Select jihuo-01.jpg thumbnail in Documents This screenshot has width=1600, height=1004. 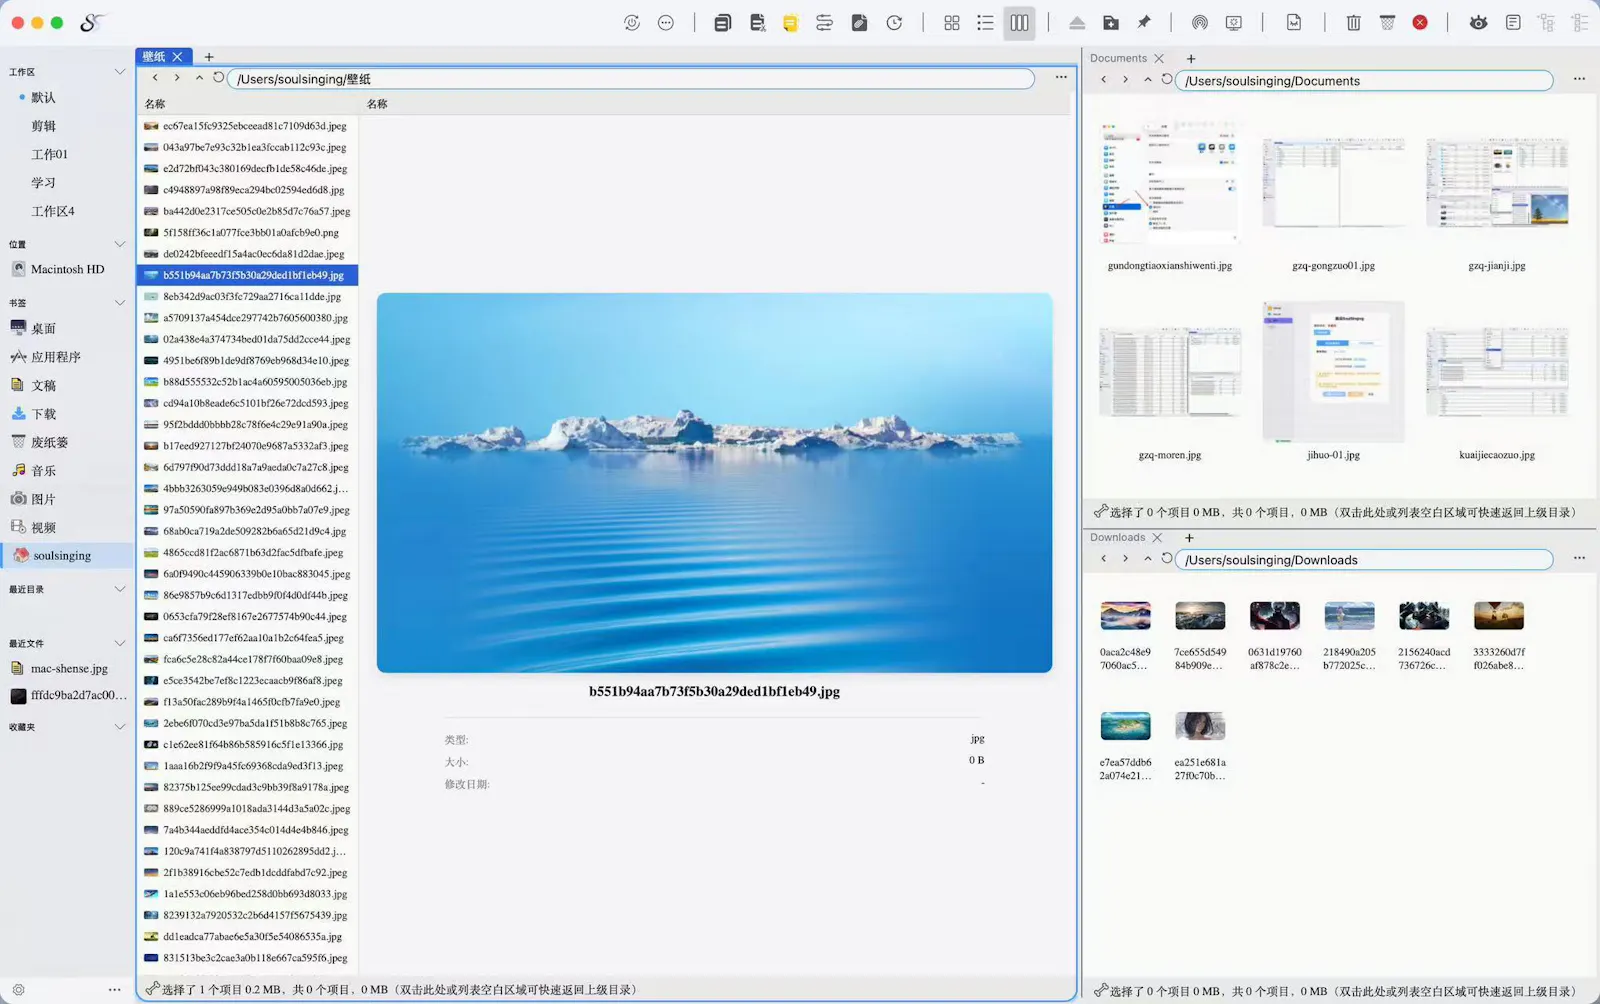pyautogui.click(x=1333, y=371)
